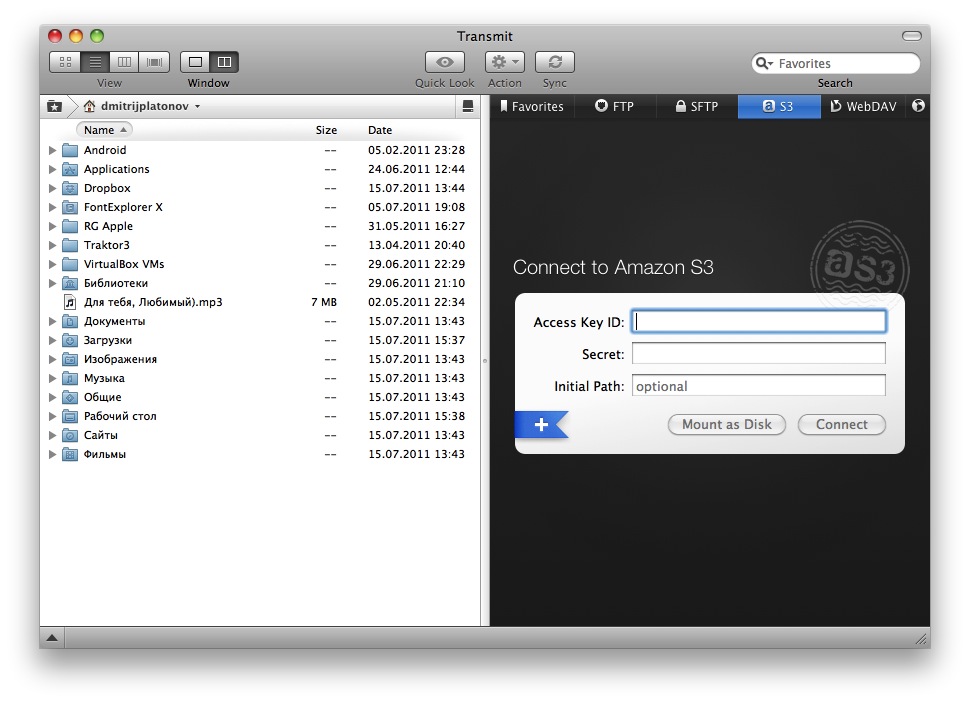Click the bottom-left eject triangle button
Screen dimensions: 970x703
point(52,638)
